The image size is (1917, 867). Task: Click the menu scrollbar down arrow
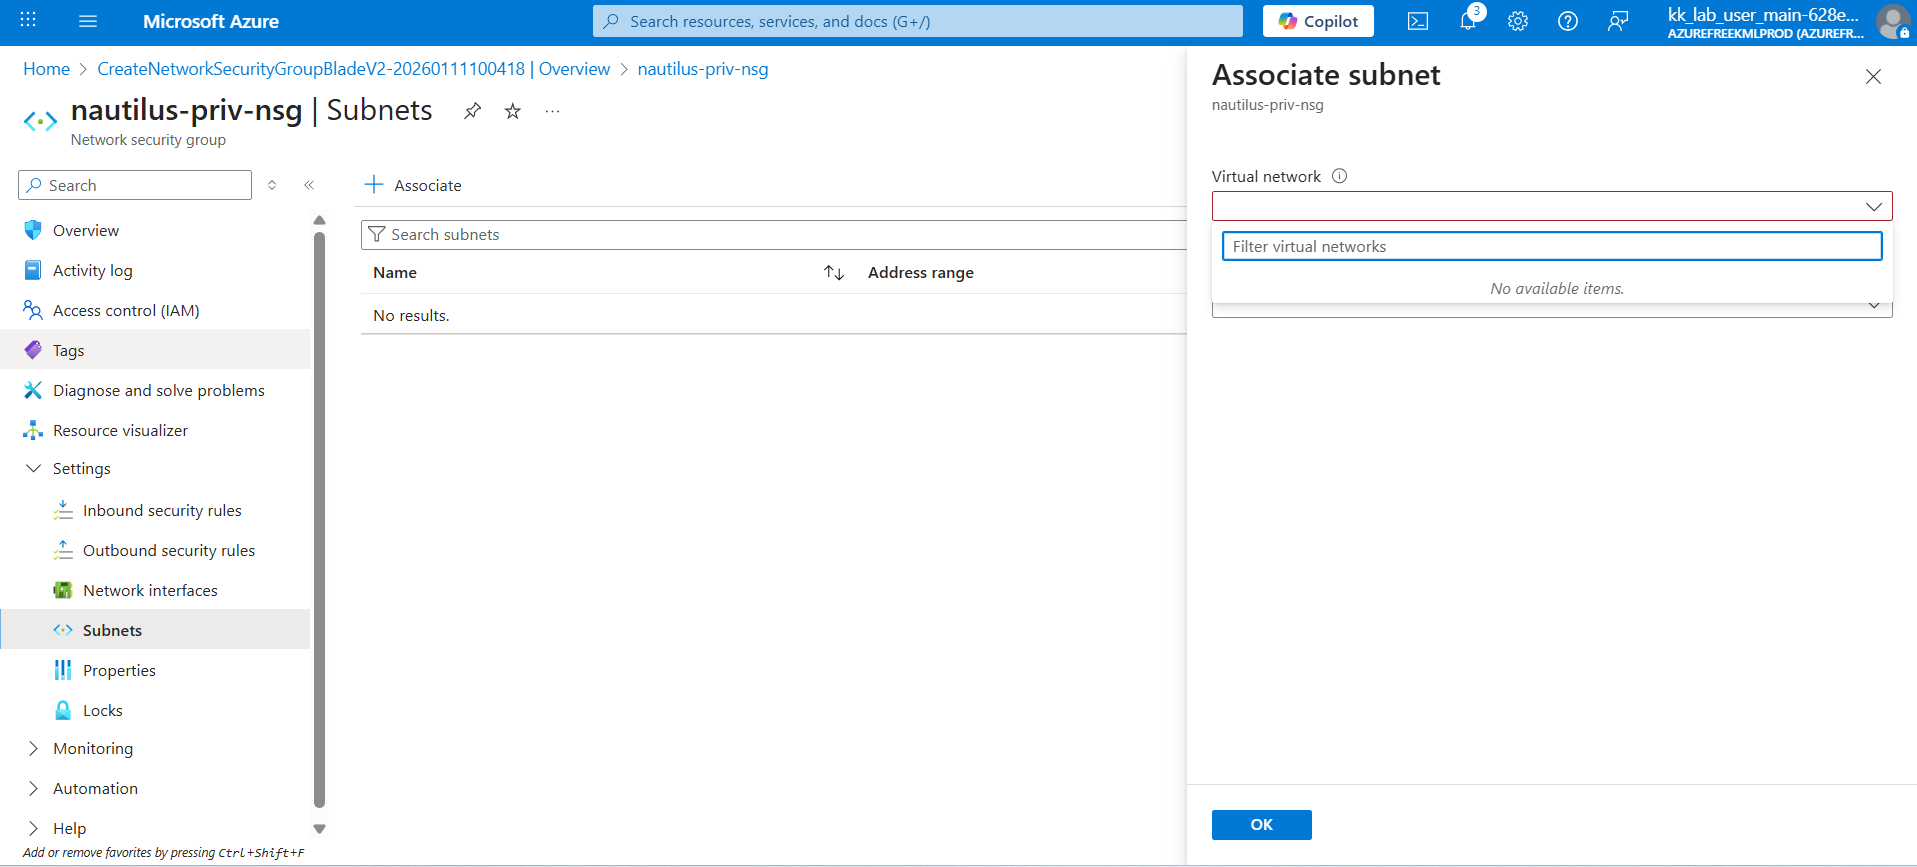pos(320,828)
